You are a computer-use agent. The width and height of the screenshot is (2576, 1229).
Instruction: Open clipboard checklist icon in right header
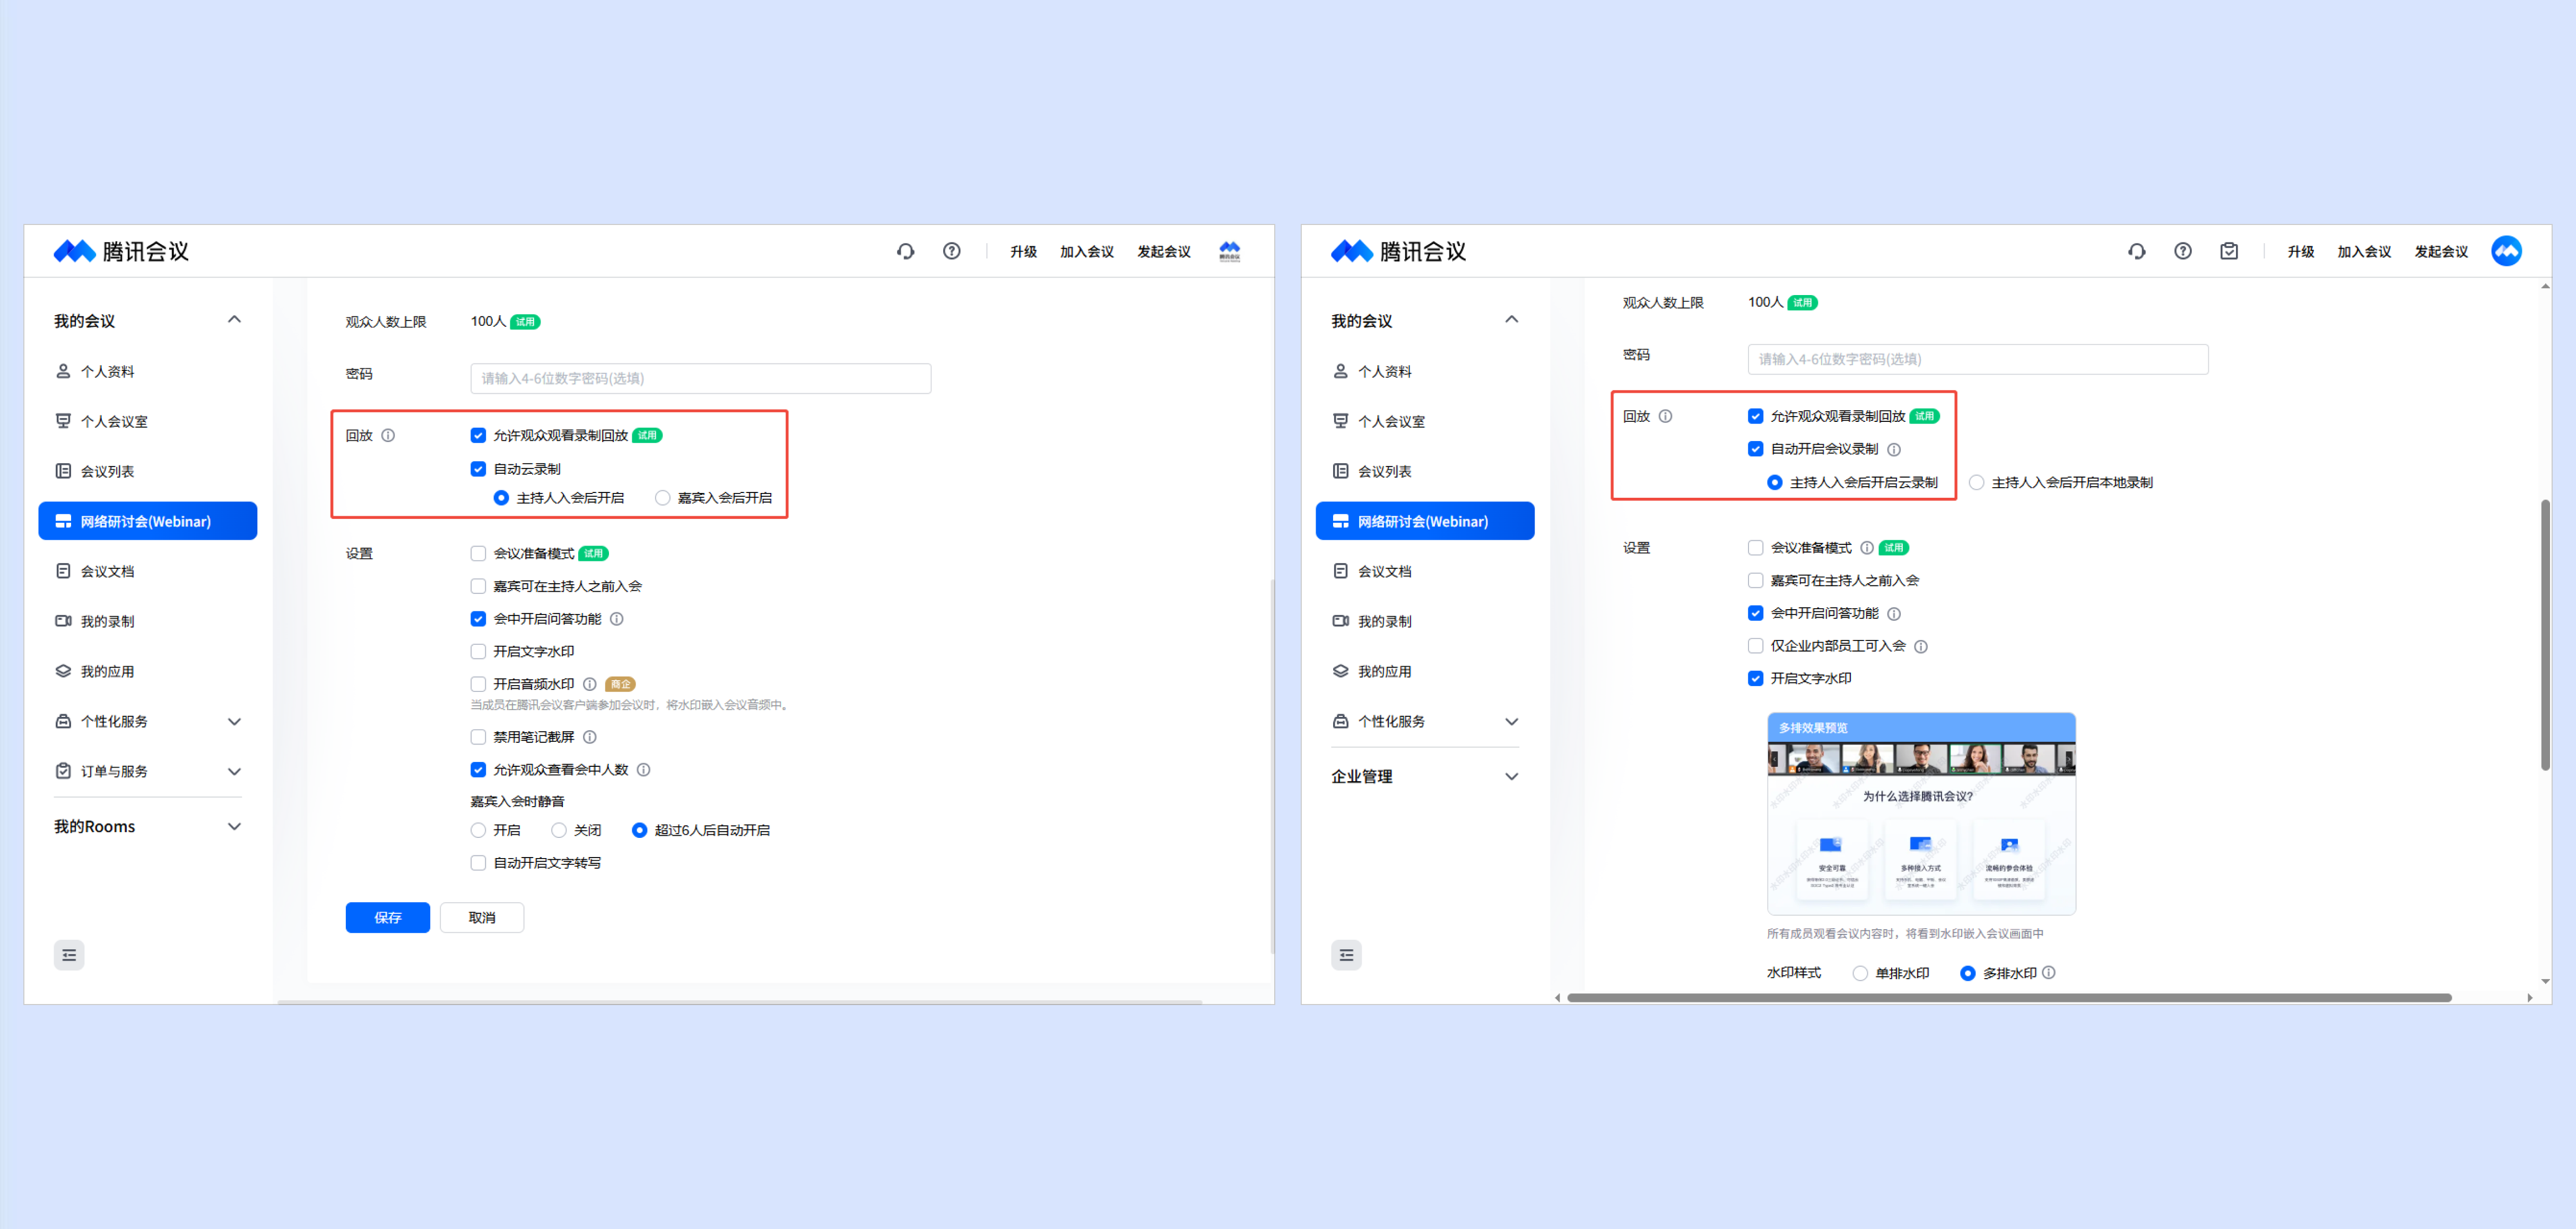click(2228, 251)
